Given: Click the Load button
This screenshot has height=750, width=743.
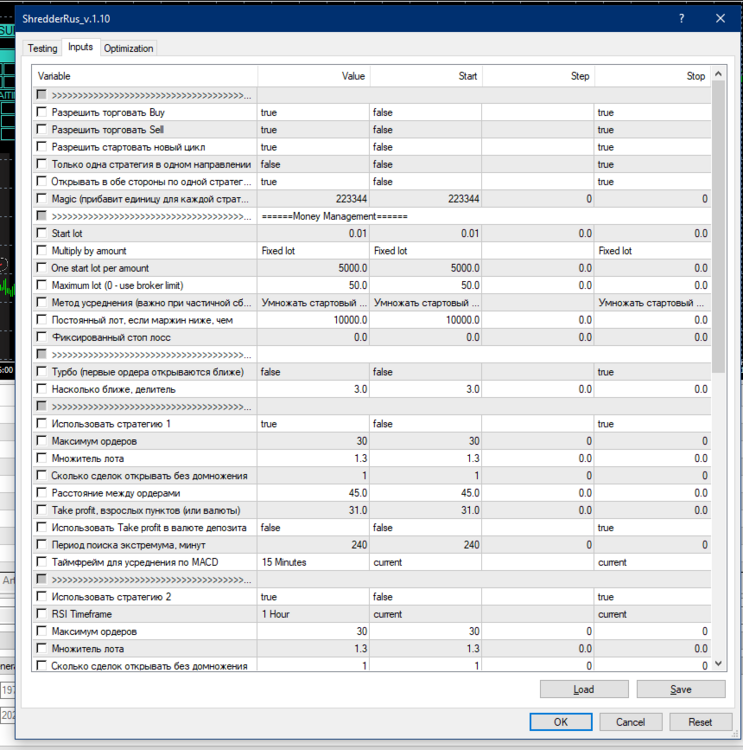Looking at the screenshot, I should (x=584, y=689).
